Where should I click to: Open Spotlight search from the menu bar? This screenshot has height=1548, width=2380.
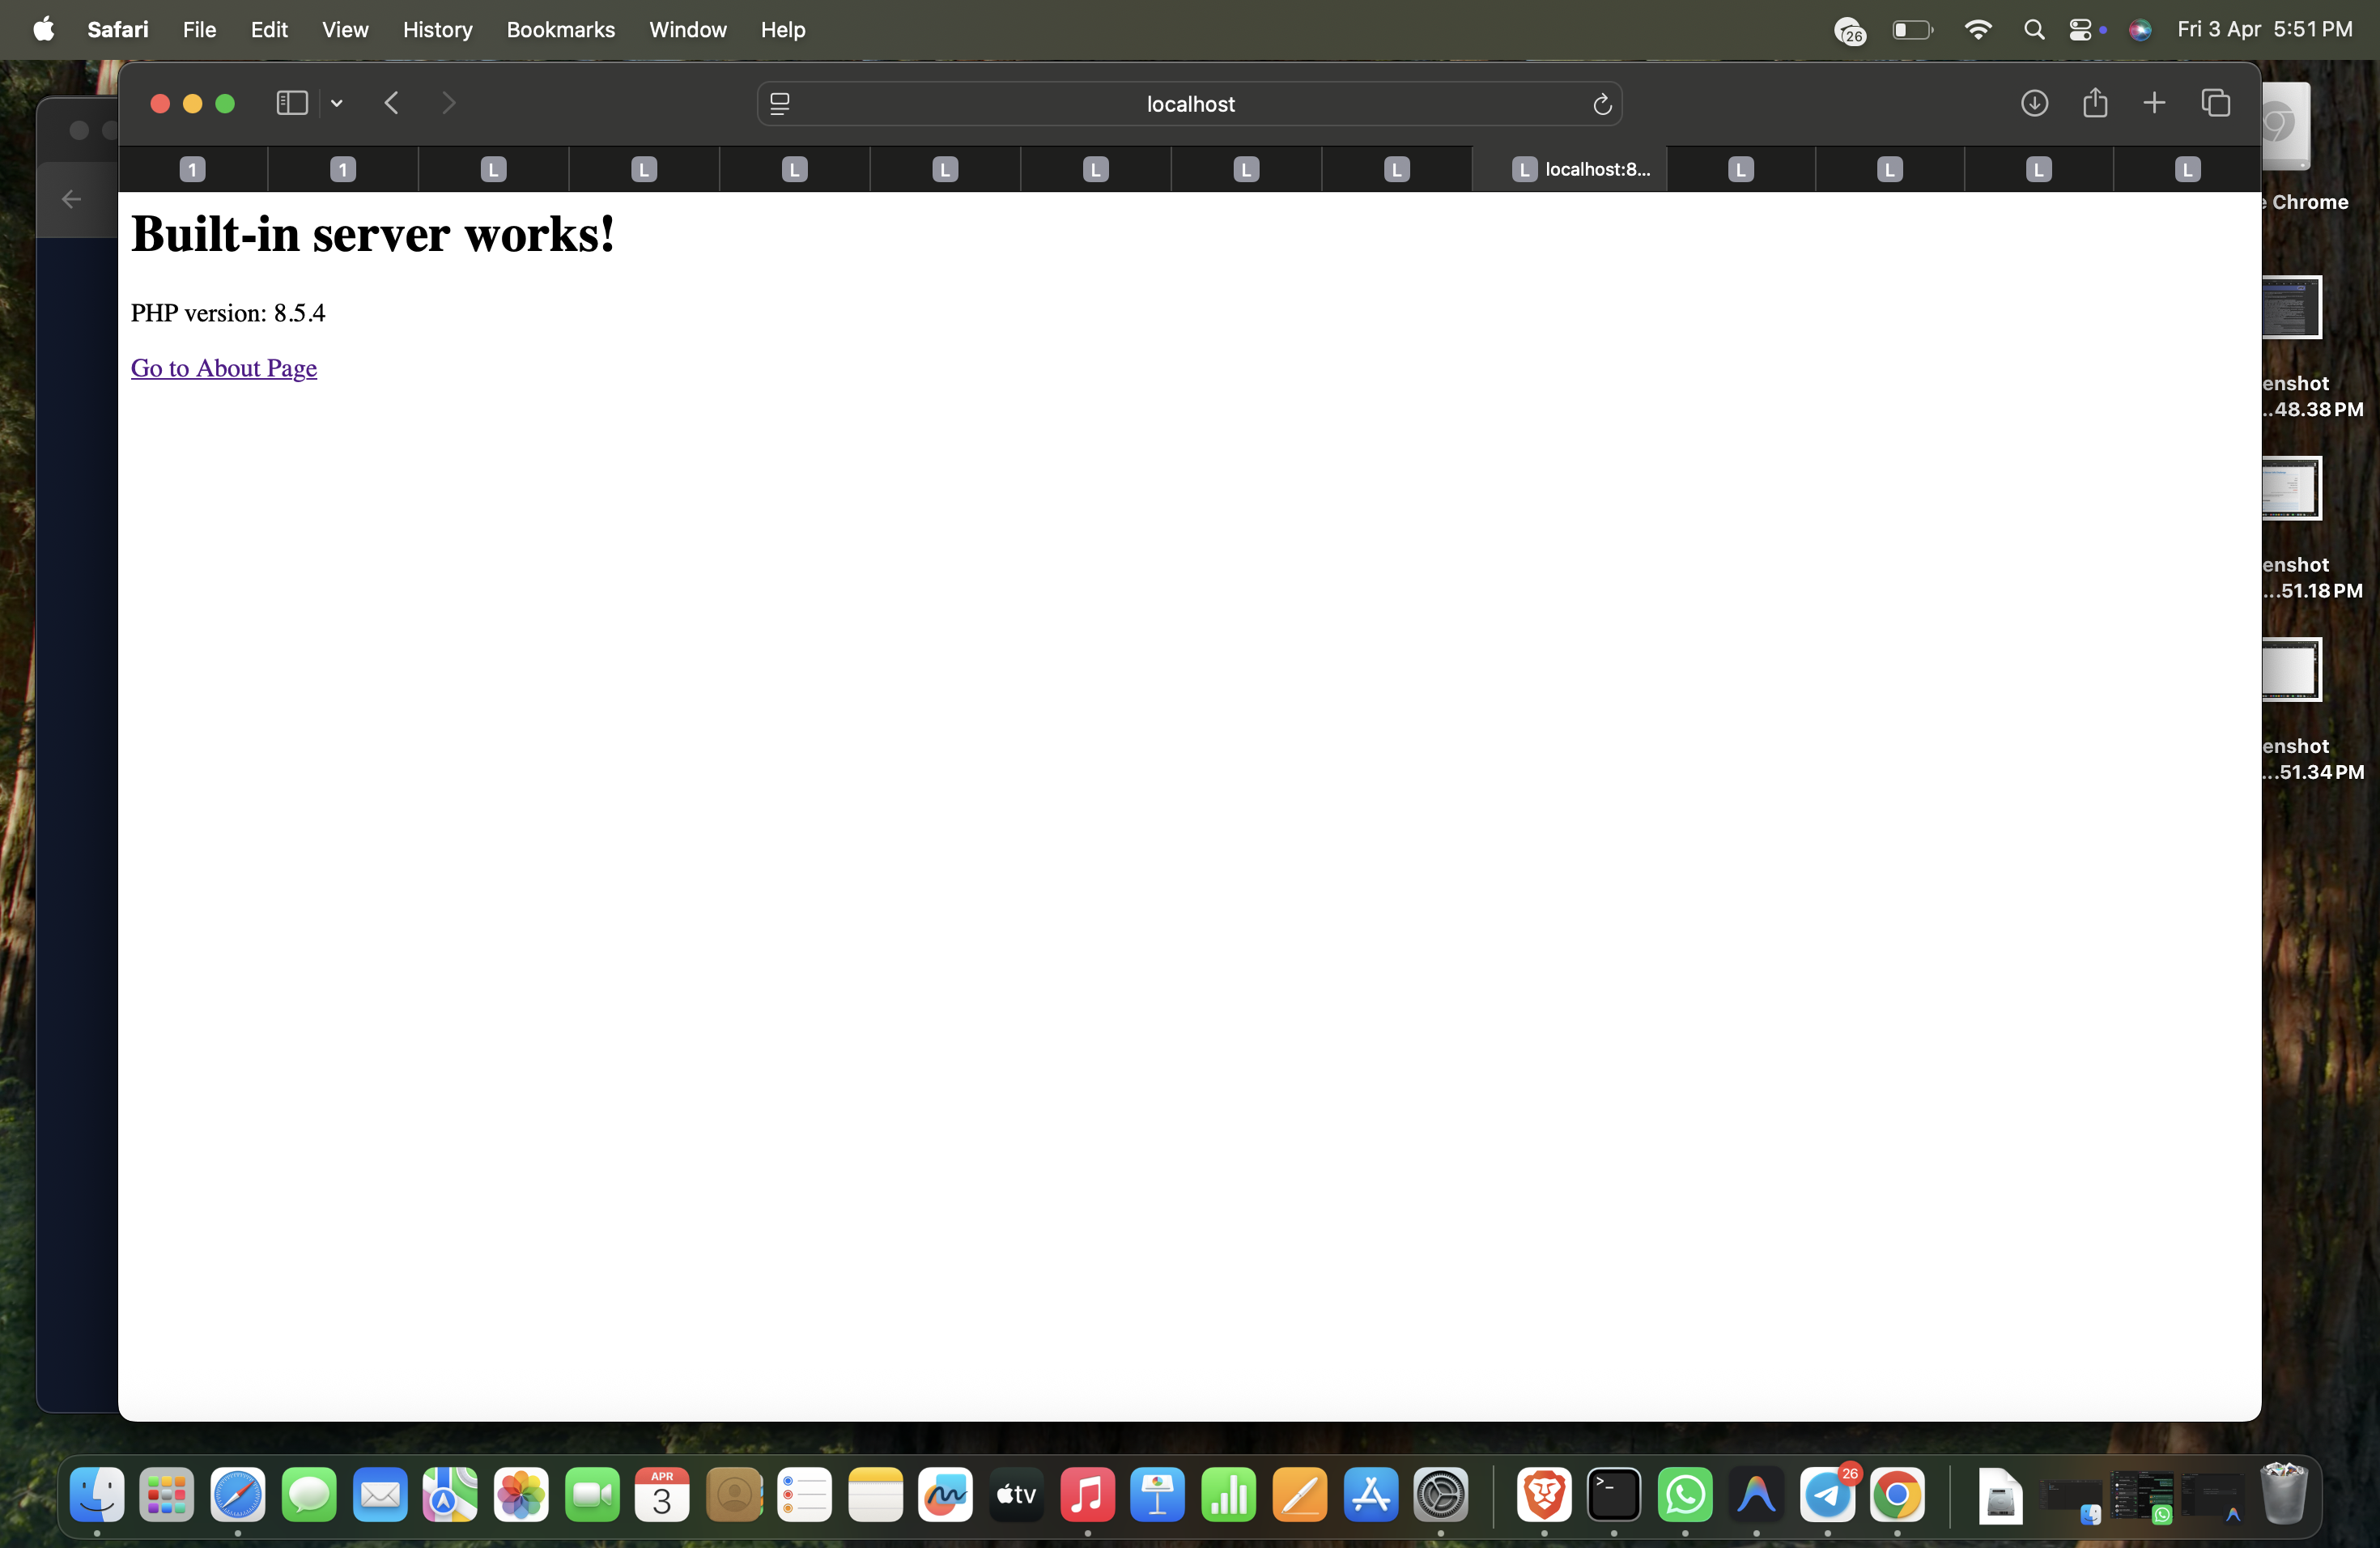(2033, 29)
